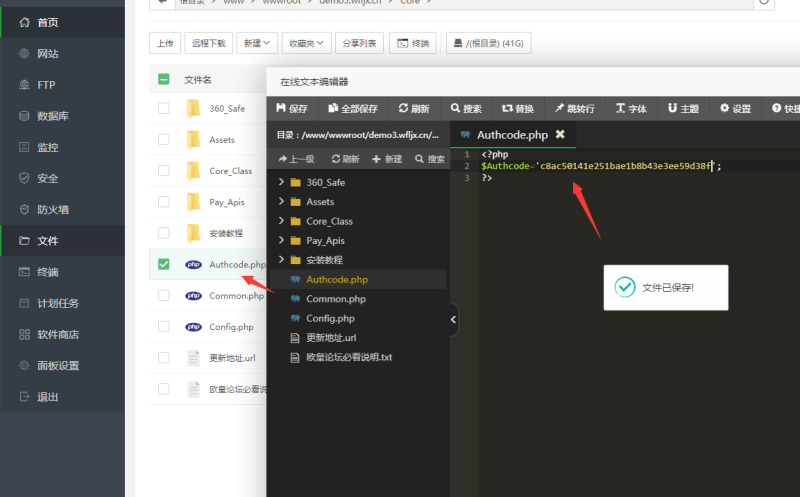Uncheck the Authcode.php file checkbox

163,264
